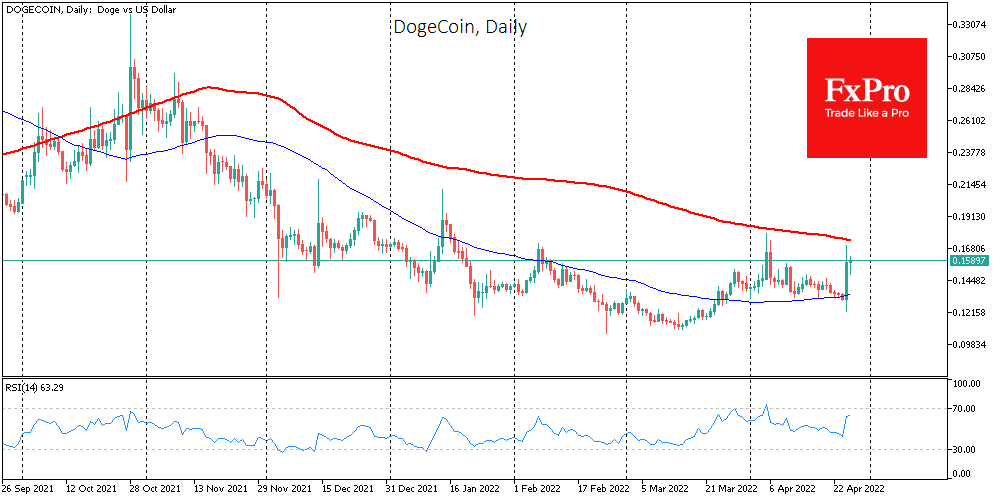Click the 'DogeCoin, Daily' chart title
This screenshot has width=1000, height=500.
click(x=459, y=27)
